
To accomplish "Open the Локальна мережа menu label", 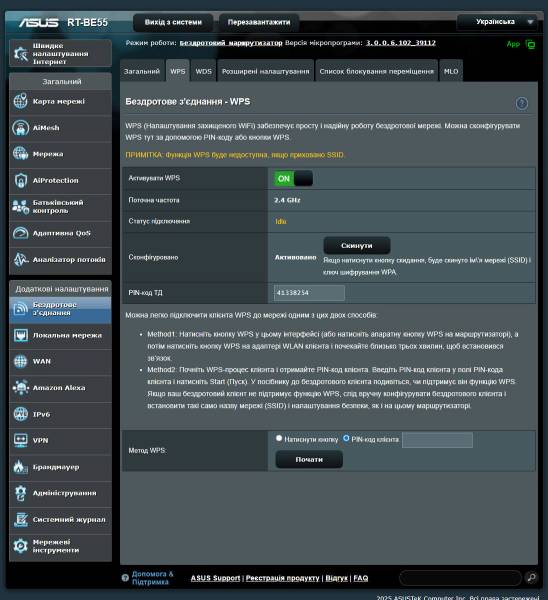I will [67, 335].
